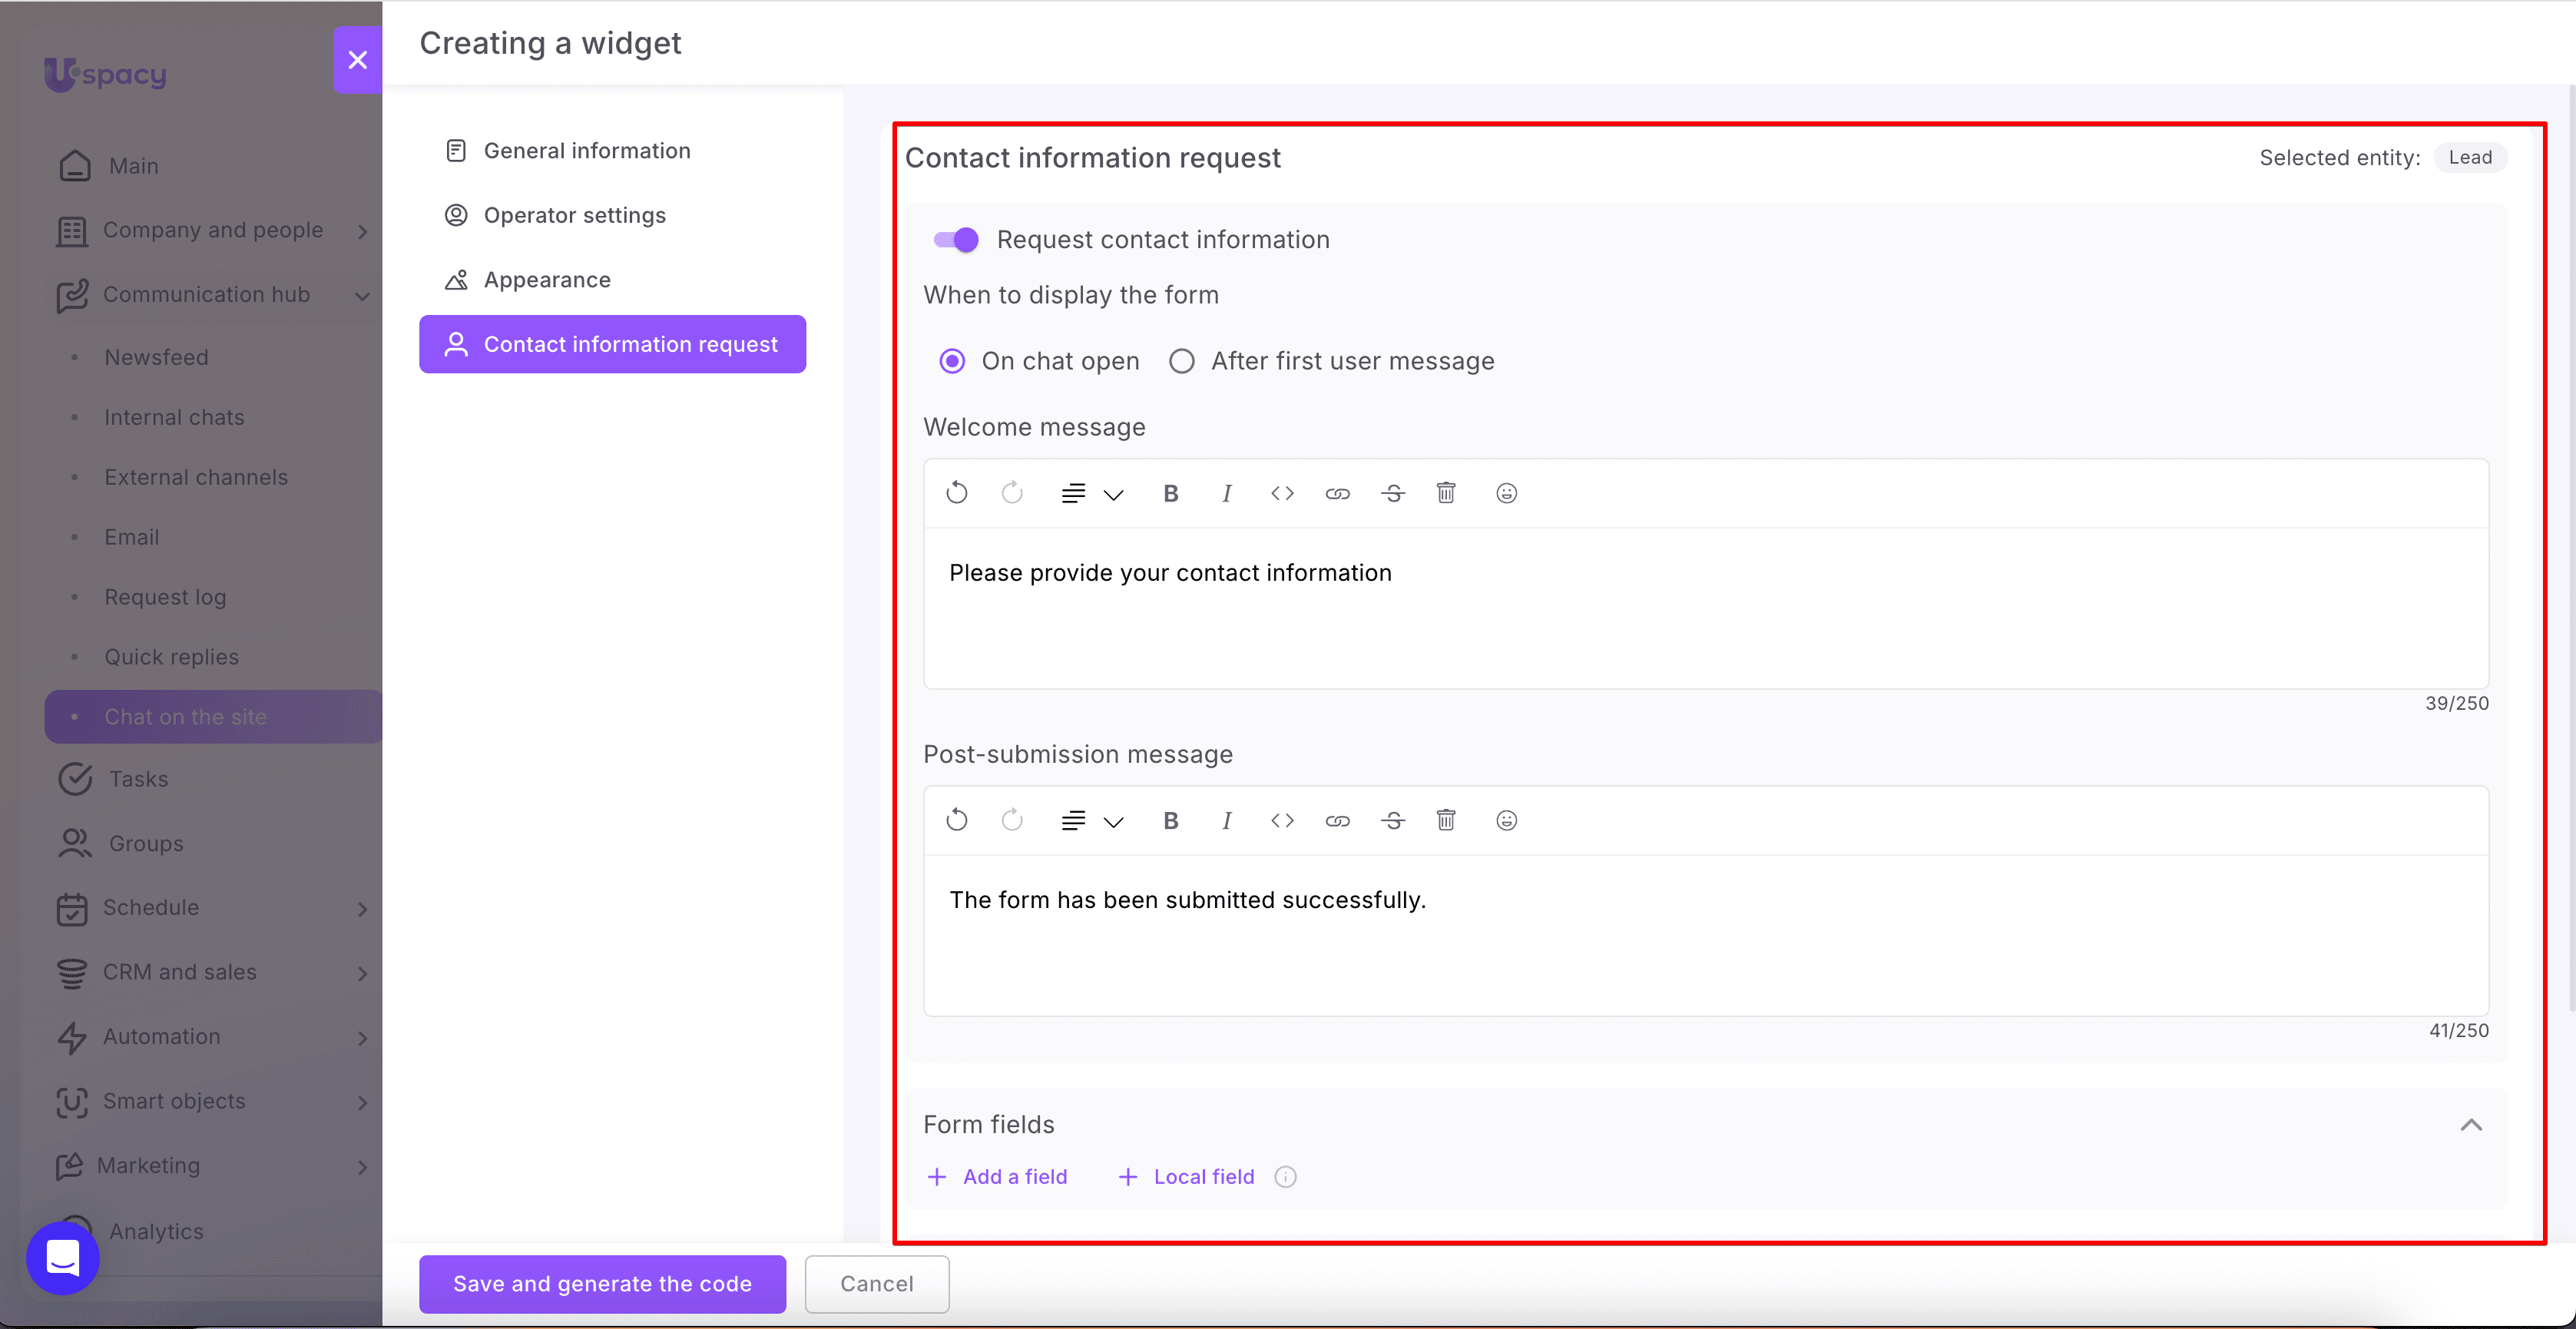Open emoji picker in Post-submission message editor
Screen dimensions: 2576x1329
click(x=1507, y=820)
